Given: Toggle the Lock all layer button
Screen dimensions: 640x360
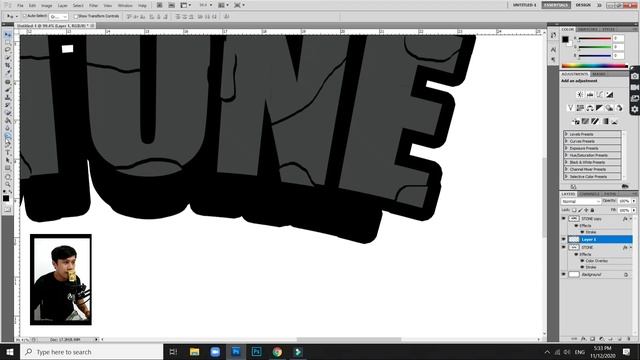Looking at the screenshot, I should 593,210.
